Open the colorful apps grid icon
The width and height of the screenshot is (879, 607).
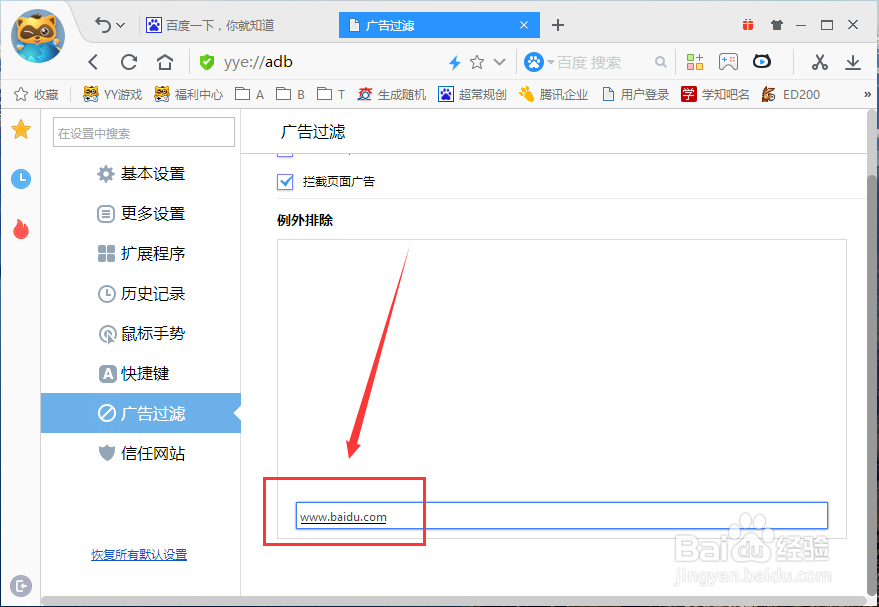point(695,62)
